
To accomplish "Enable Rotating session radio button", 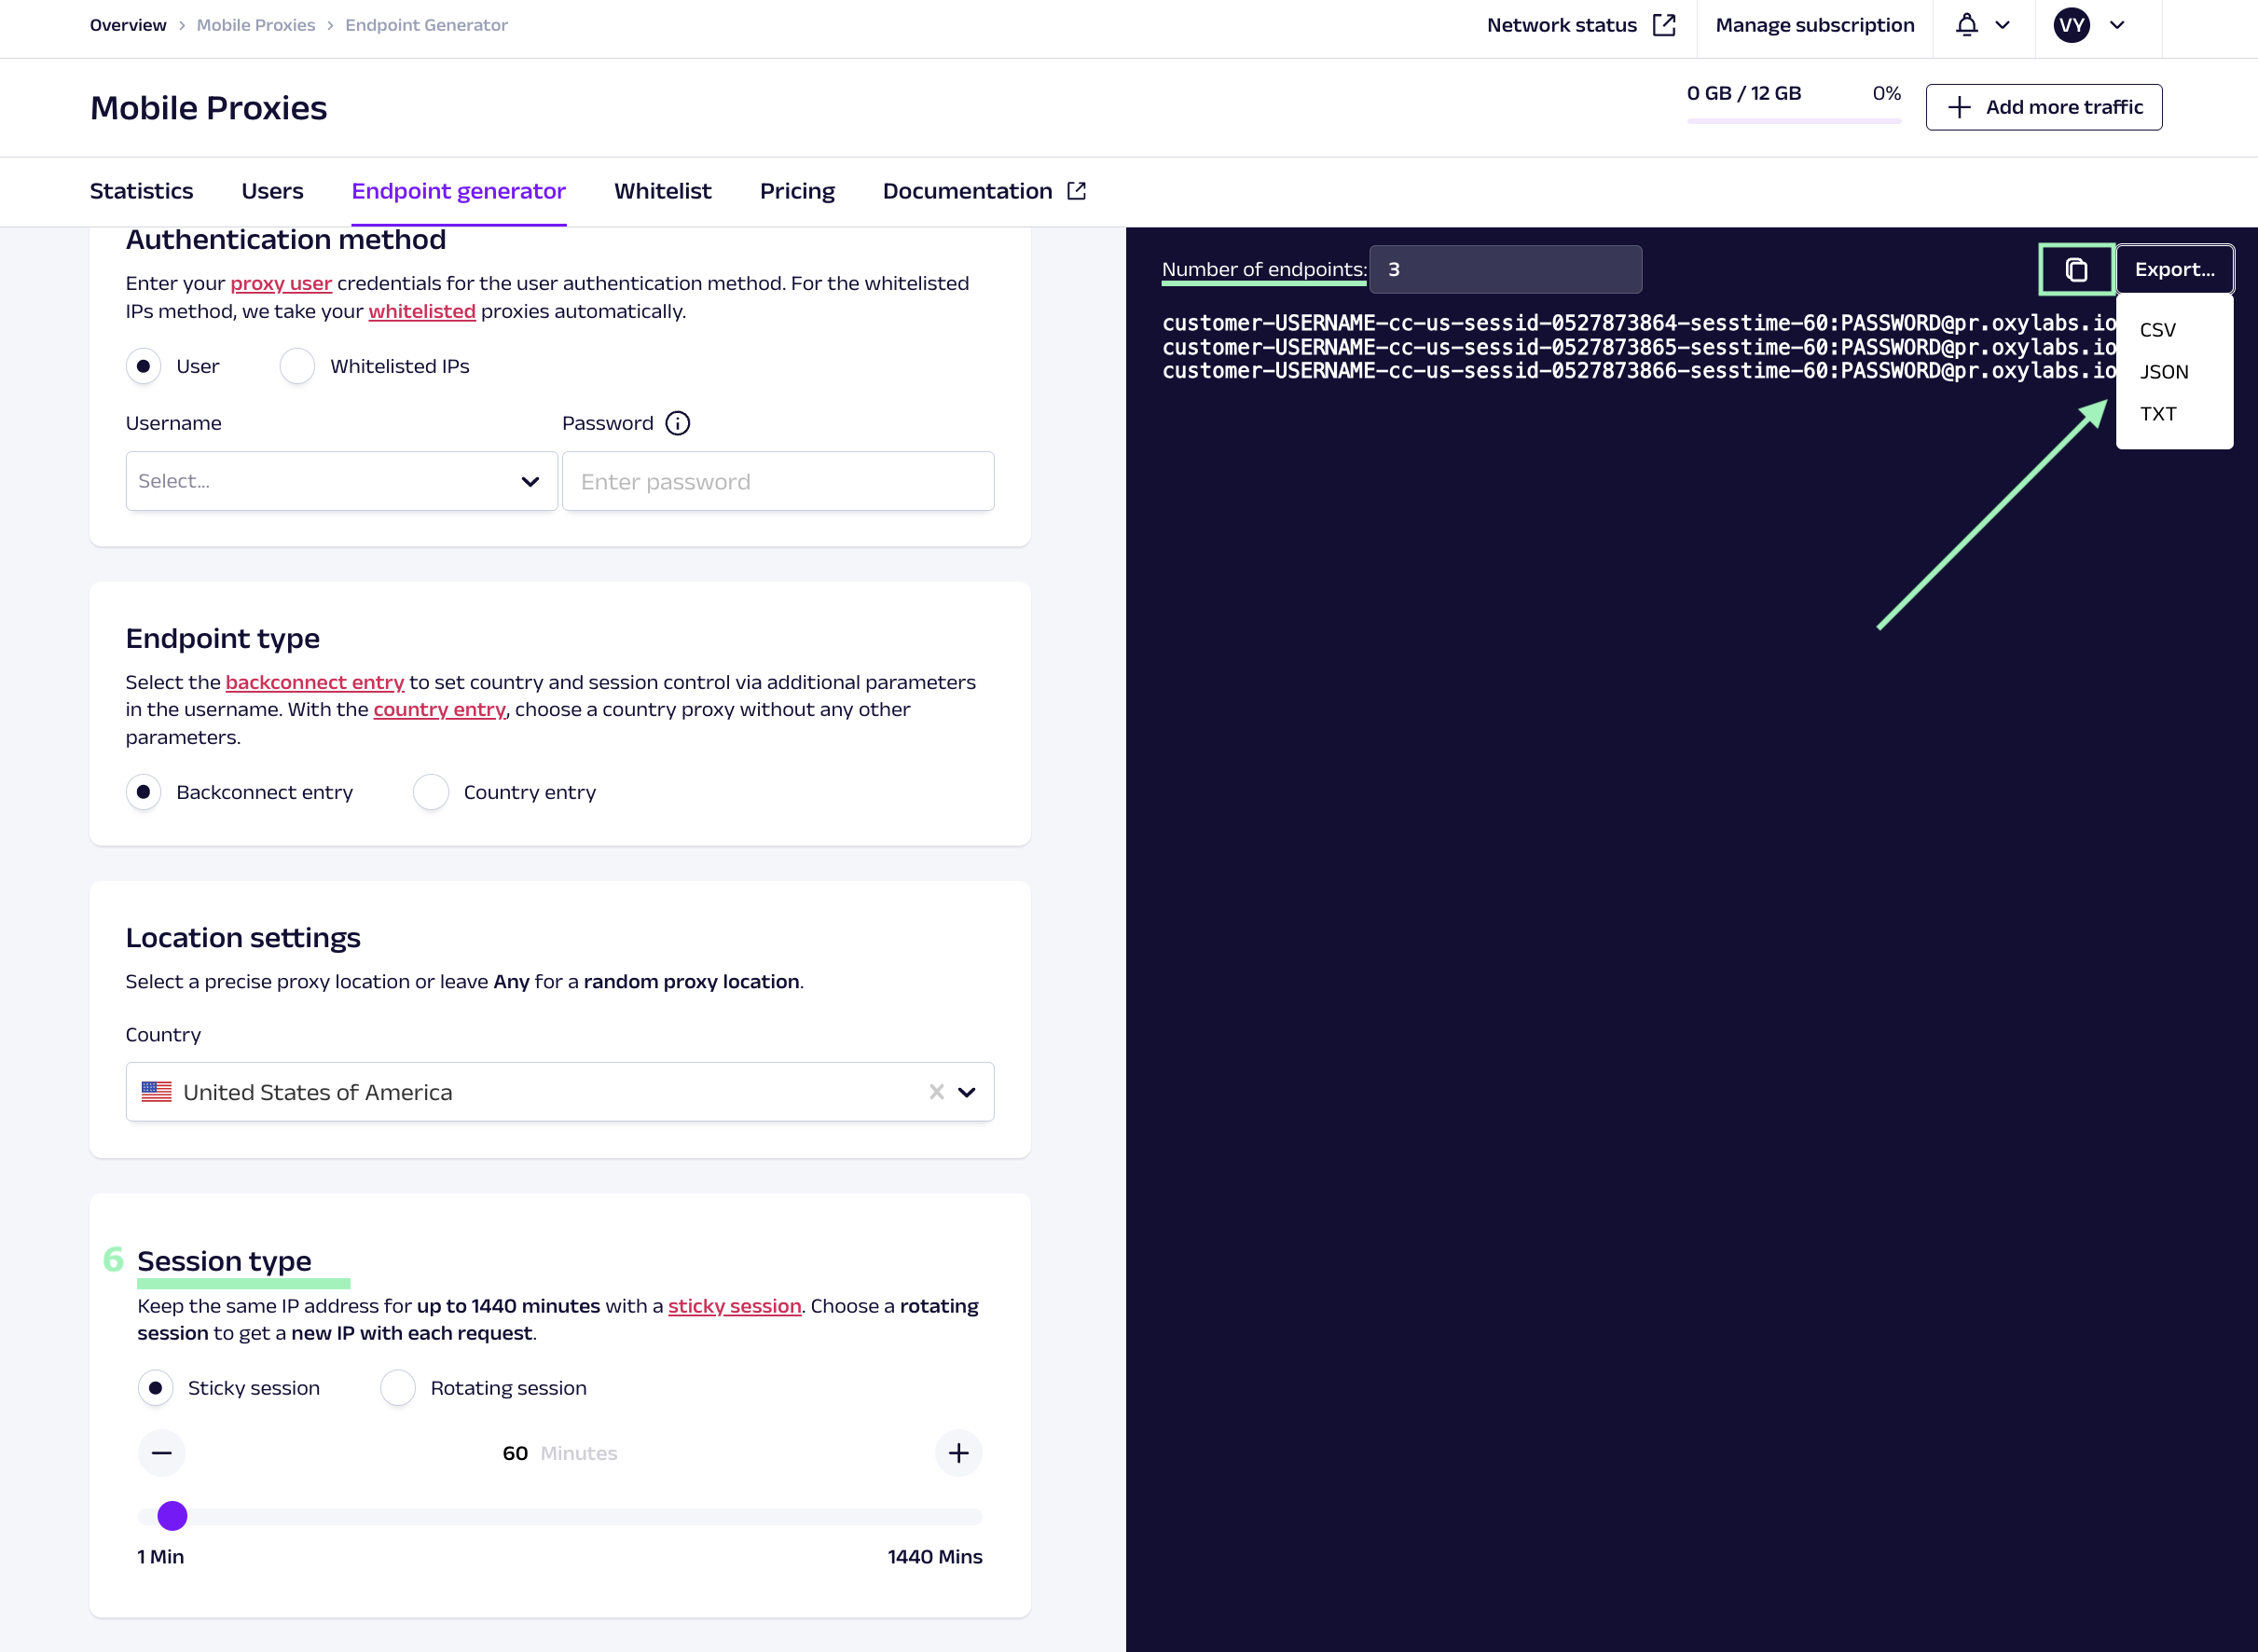I will point(398,1388).
